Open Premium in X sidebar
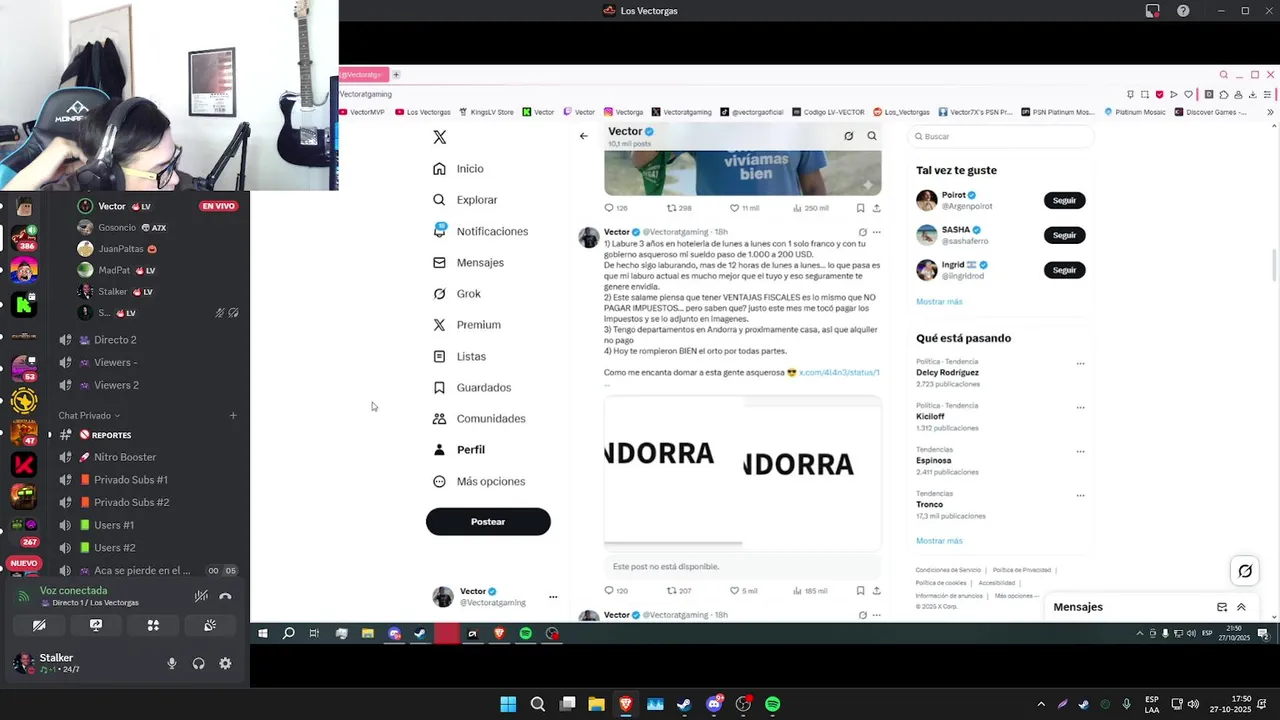Screen dimensions: 1280x720 467,325
